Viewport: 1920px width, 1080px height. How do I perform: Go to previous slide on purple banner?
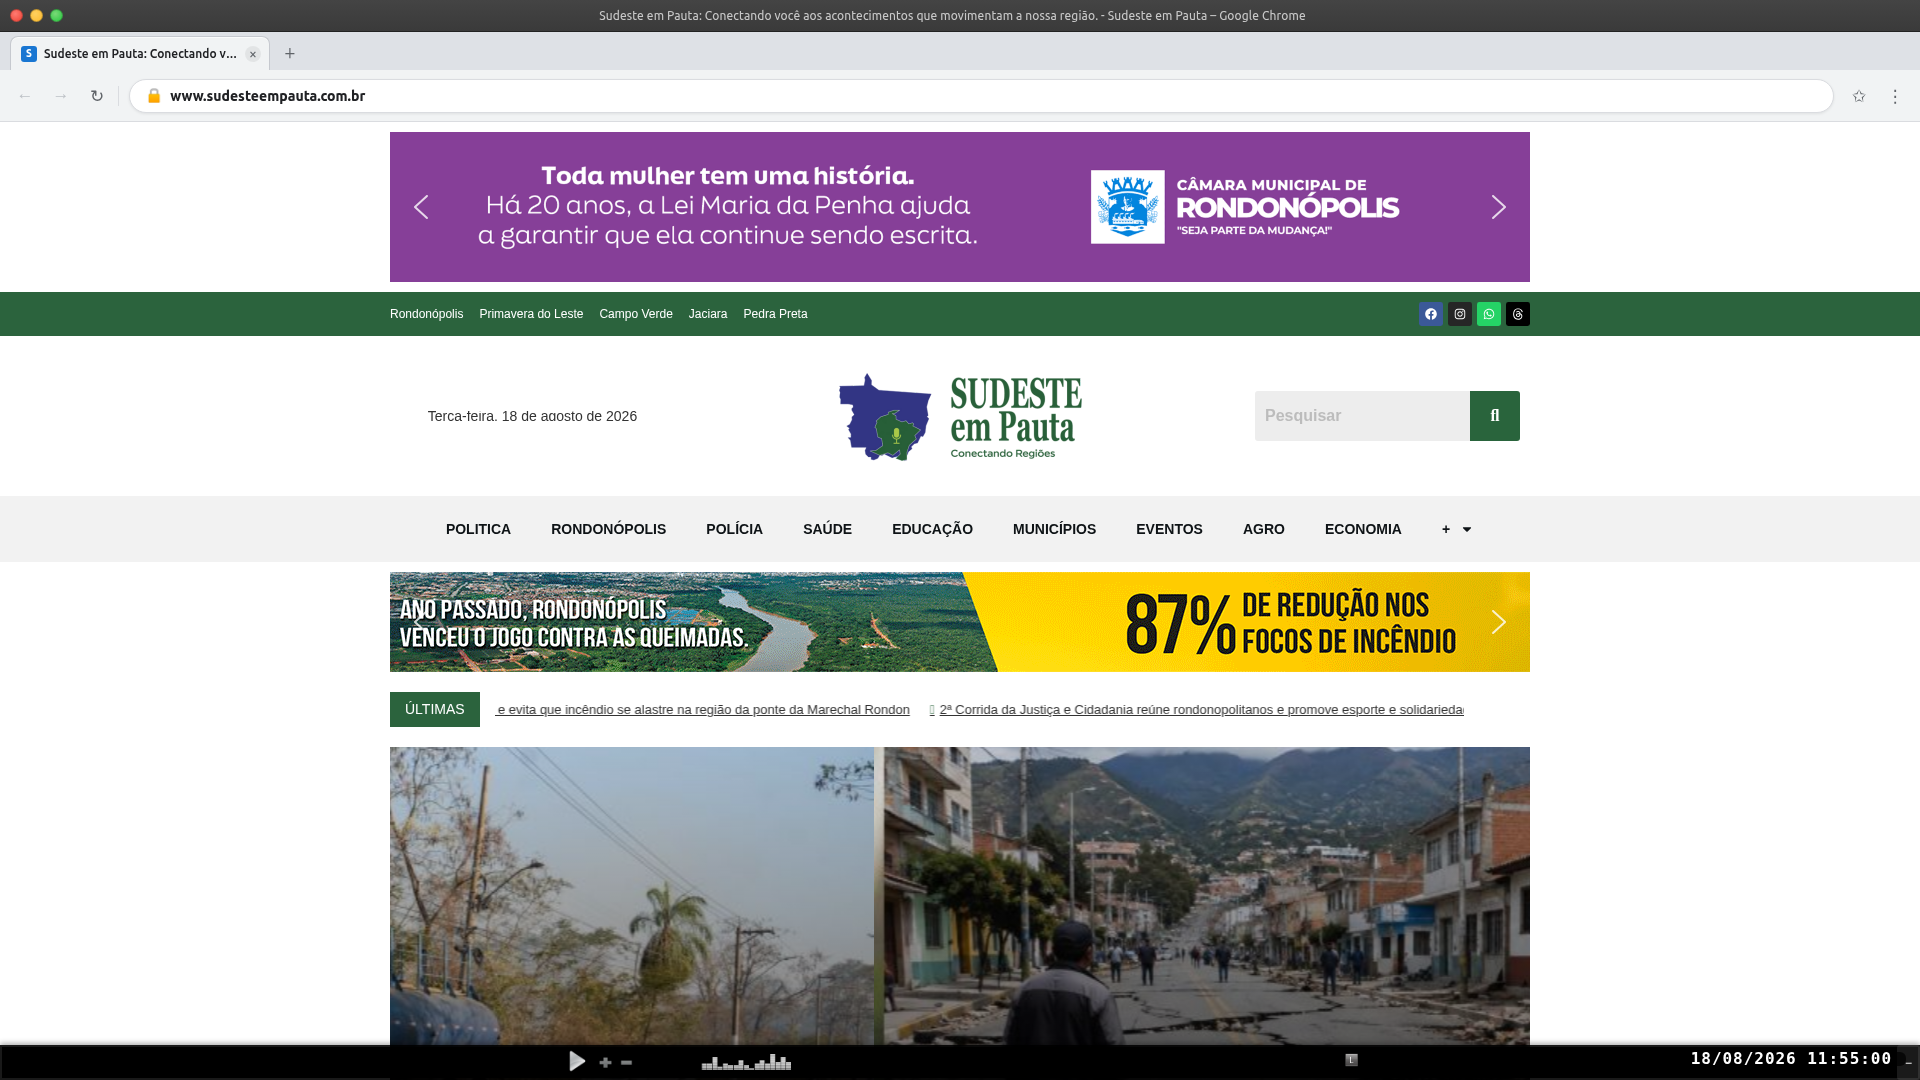coord(421,207)
